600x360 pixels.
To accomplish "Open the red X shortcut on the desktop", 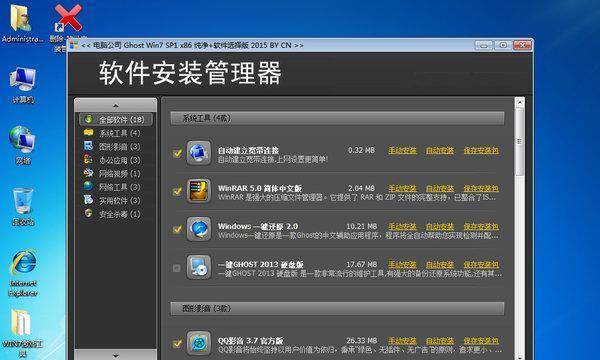I will [x=68, y=18].
